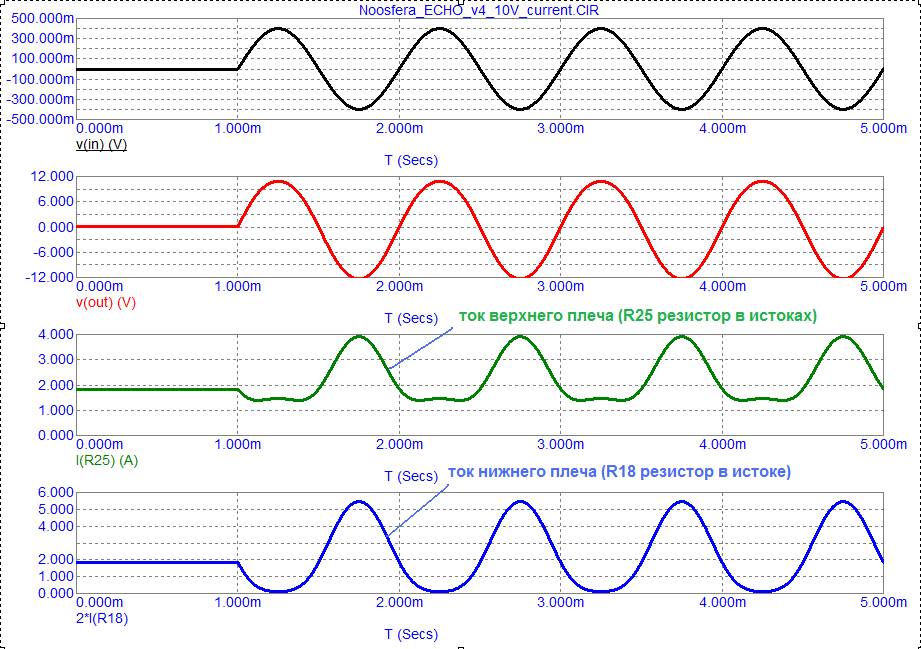The image size is (921, 649).
Task: Click the 12.000 Y-axis value
Action: tap(52, 177)
